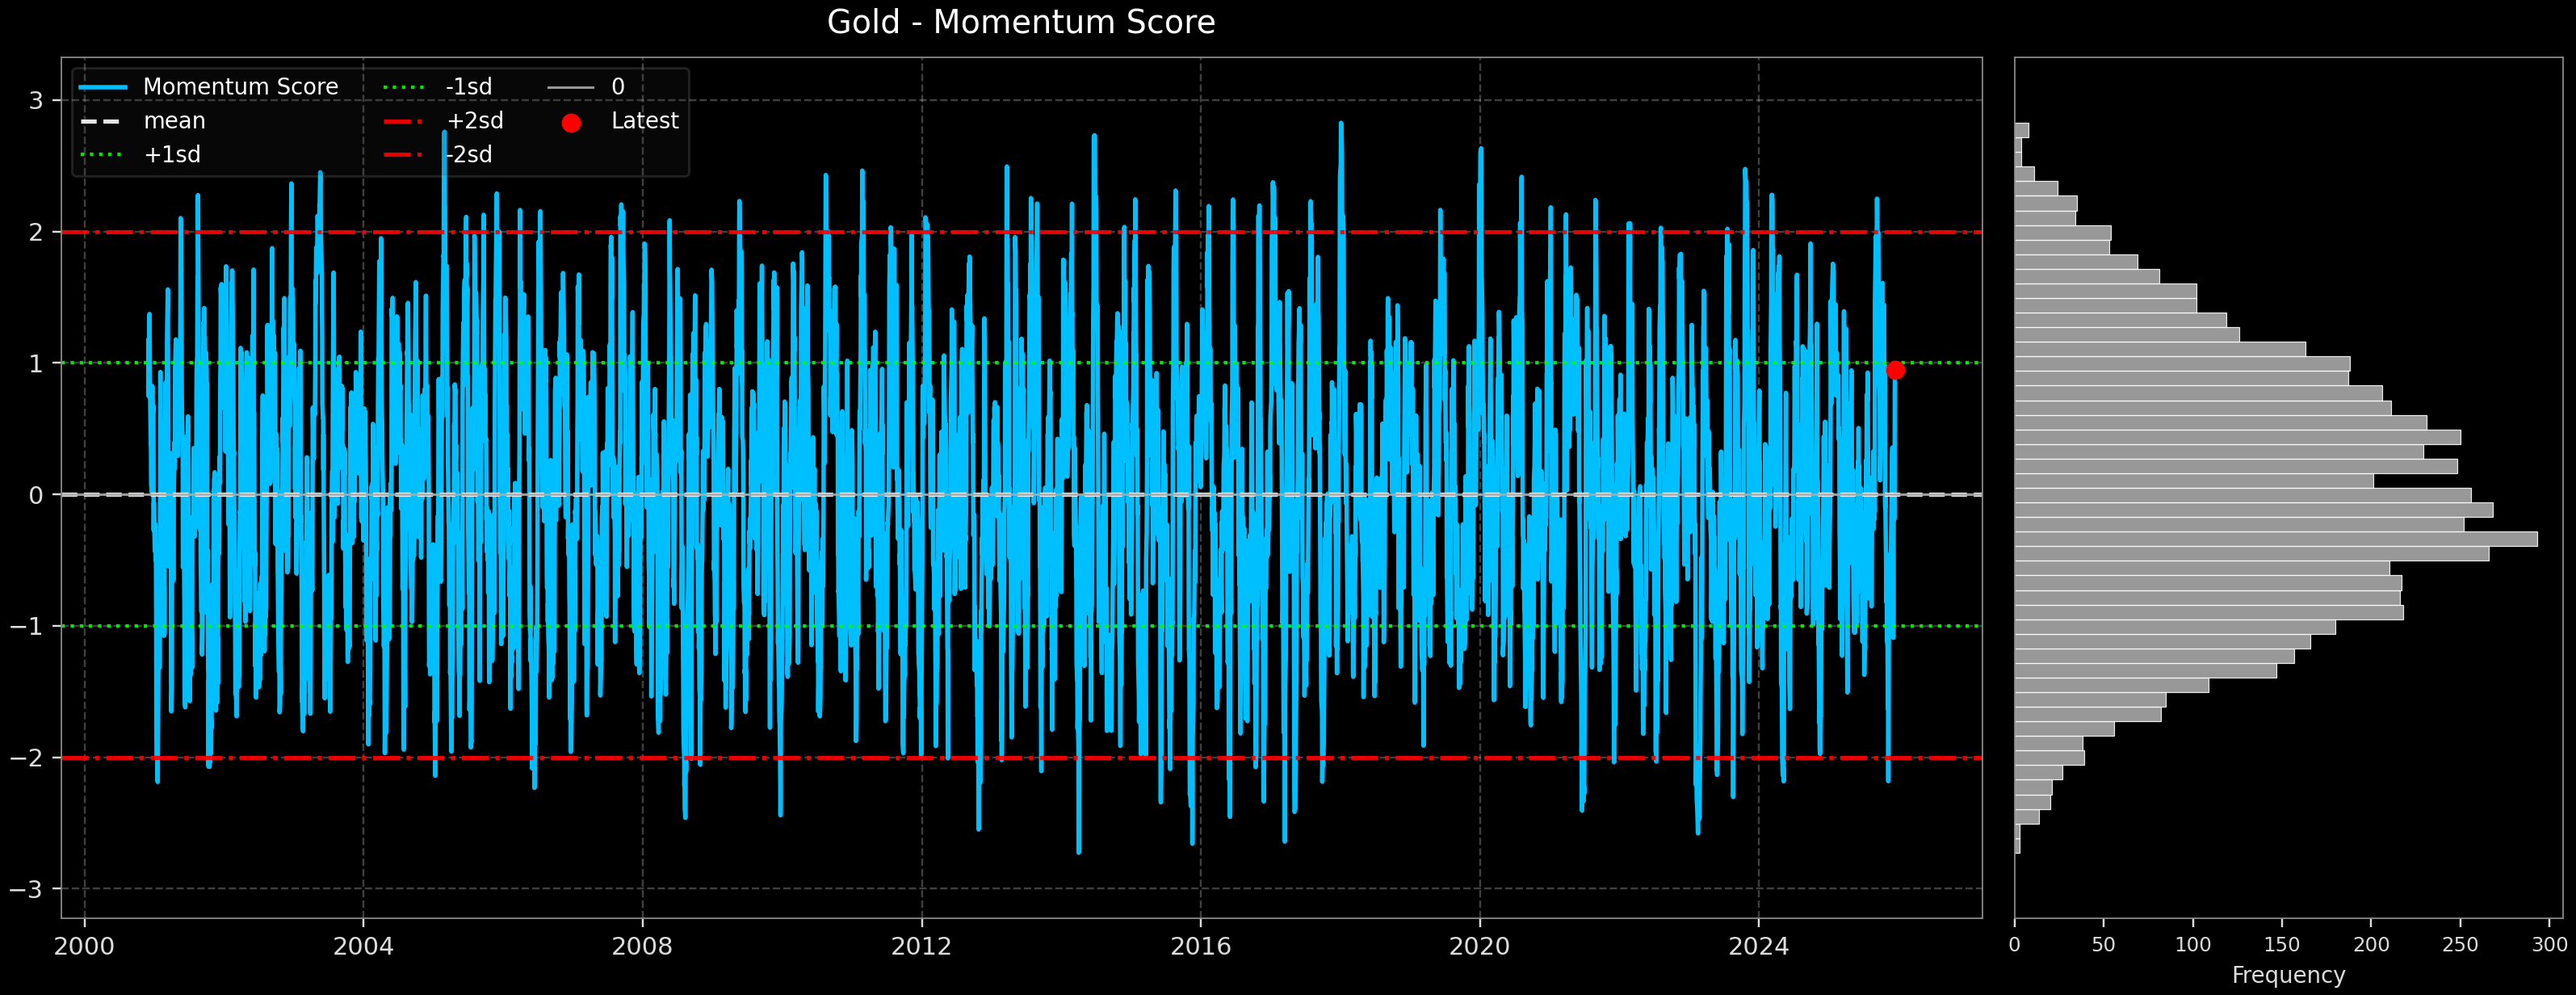Click the 2012 x-axis tick label
Viewport: 2576px width, 995px height.
(921, 946)
